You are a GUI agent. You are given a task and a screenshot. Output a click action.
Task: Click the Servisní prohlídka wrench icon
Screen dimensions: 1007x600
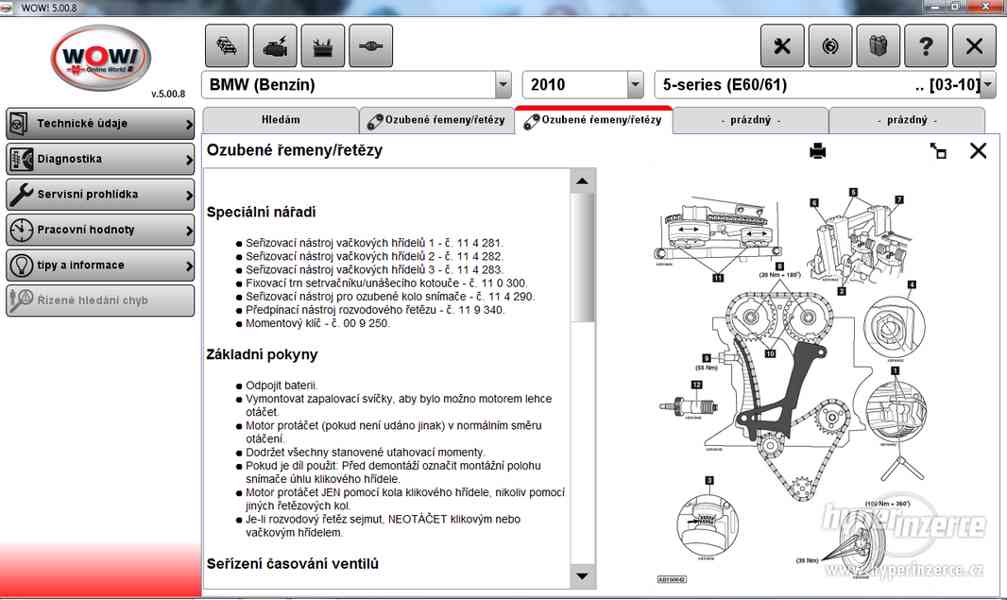pos(21,194)
